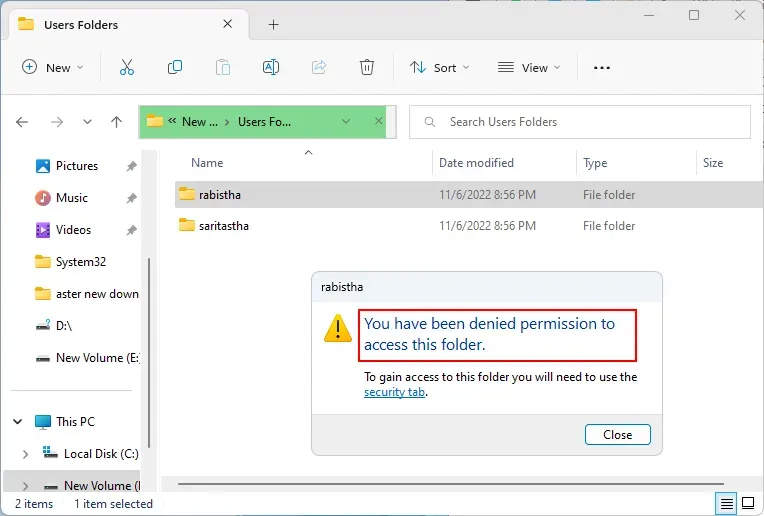Unpin Pictures using its pin icon
This screenshot has height=516, width=764.
pyautogui.click(x=132, y=166)
